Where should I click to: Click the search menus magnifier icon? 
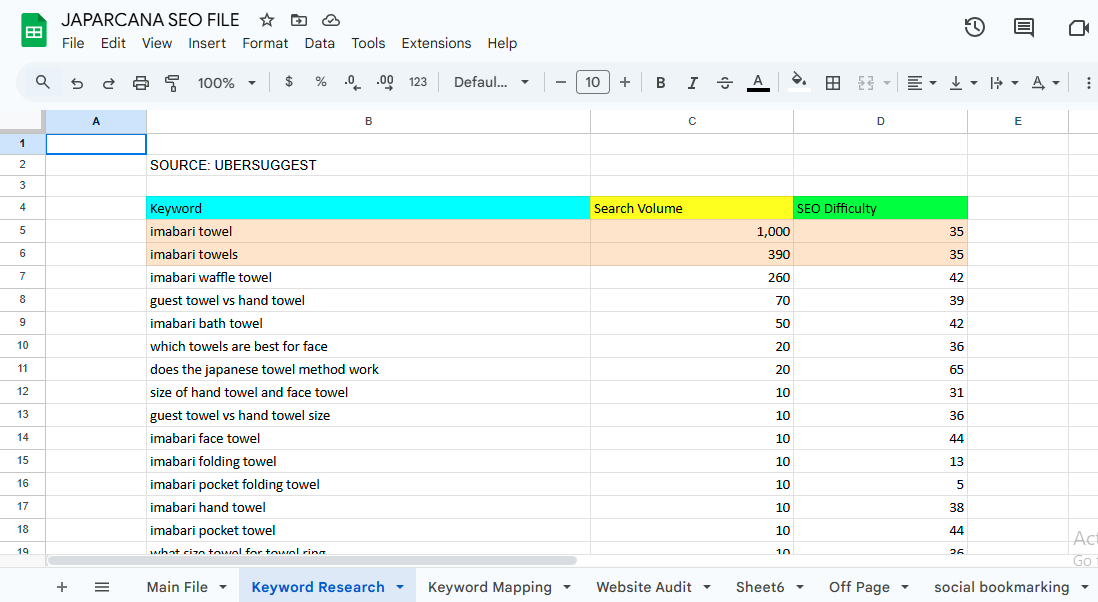pyautogui.click(x=43, y=82)
